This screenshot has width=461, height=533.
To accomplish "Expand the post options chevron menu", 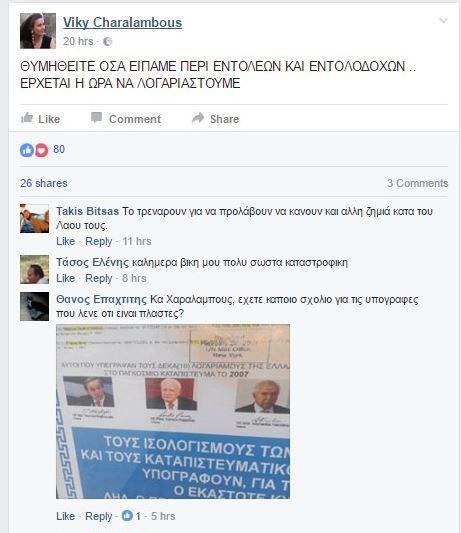I will (443, 20).
